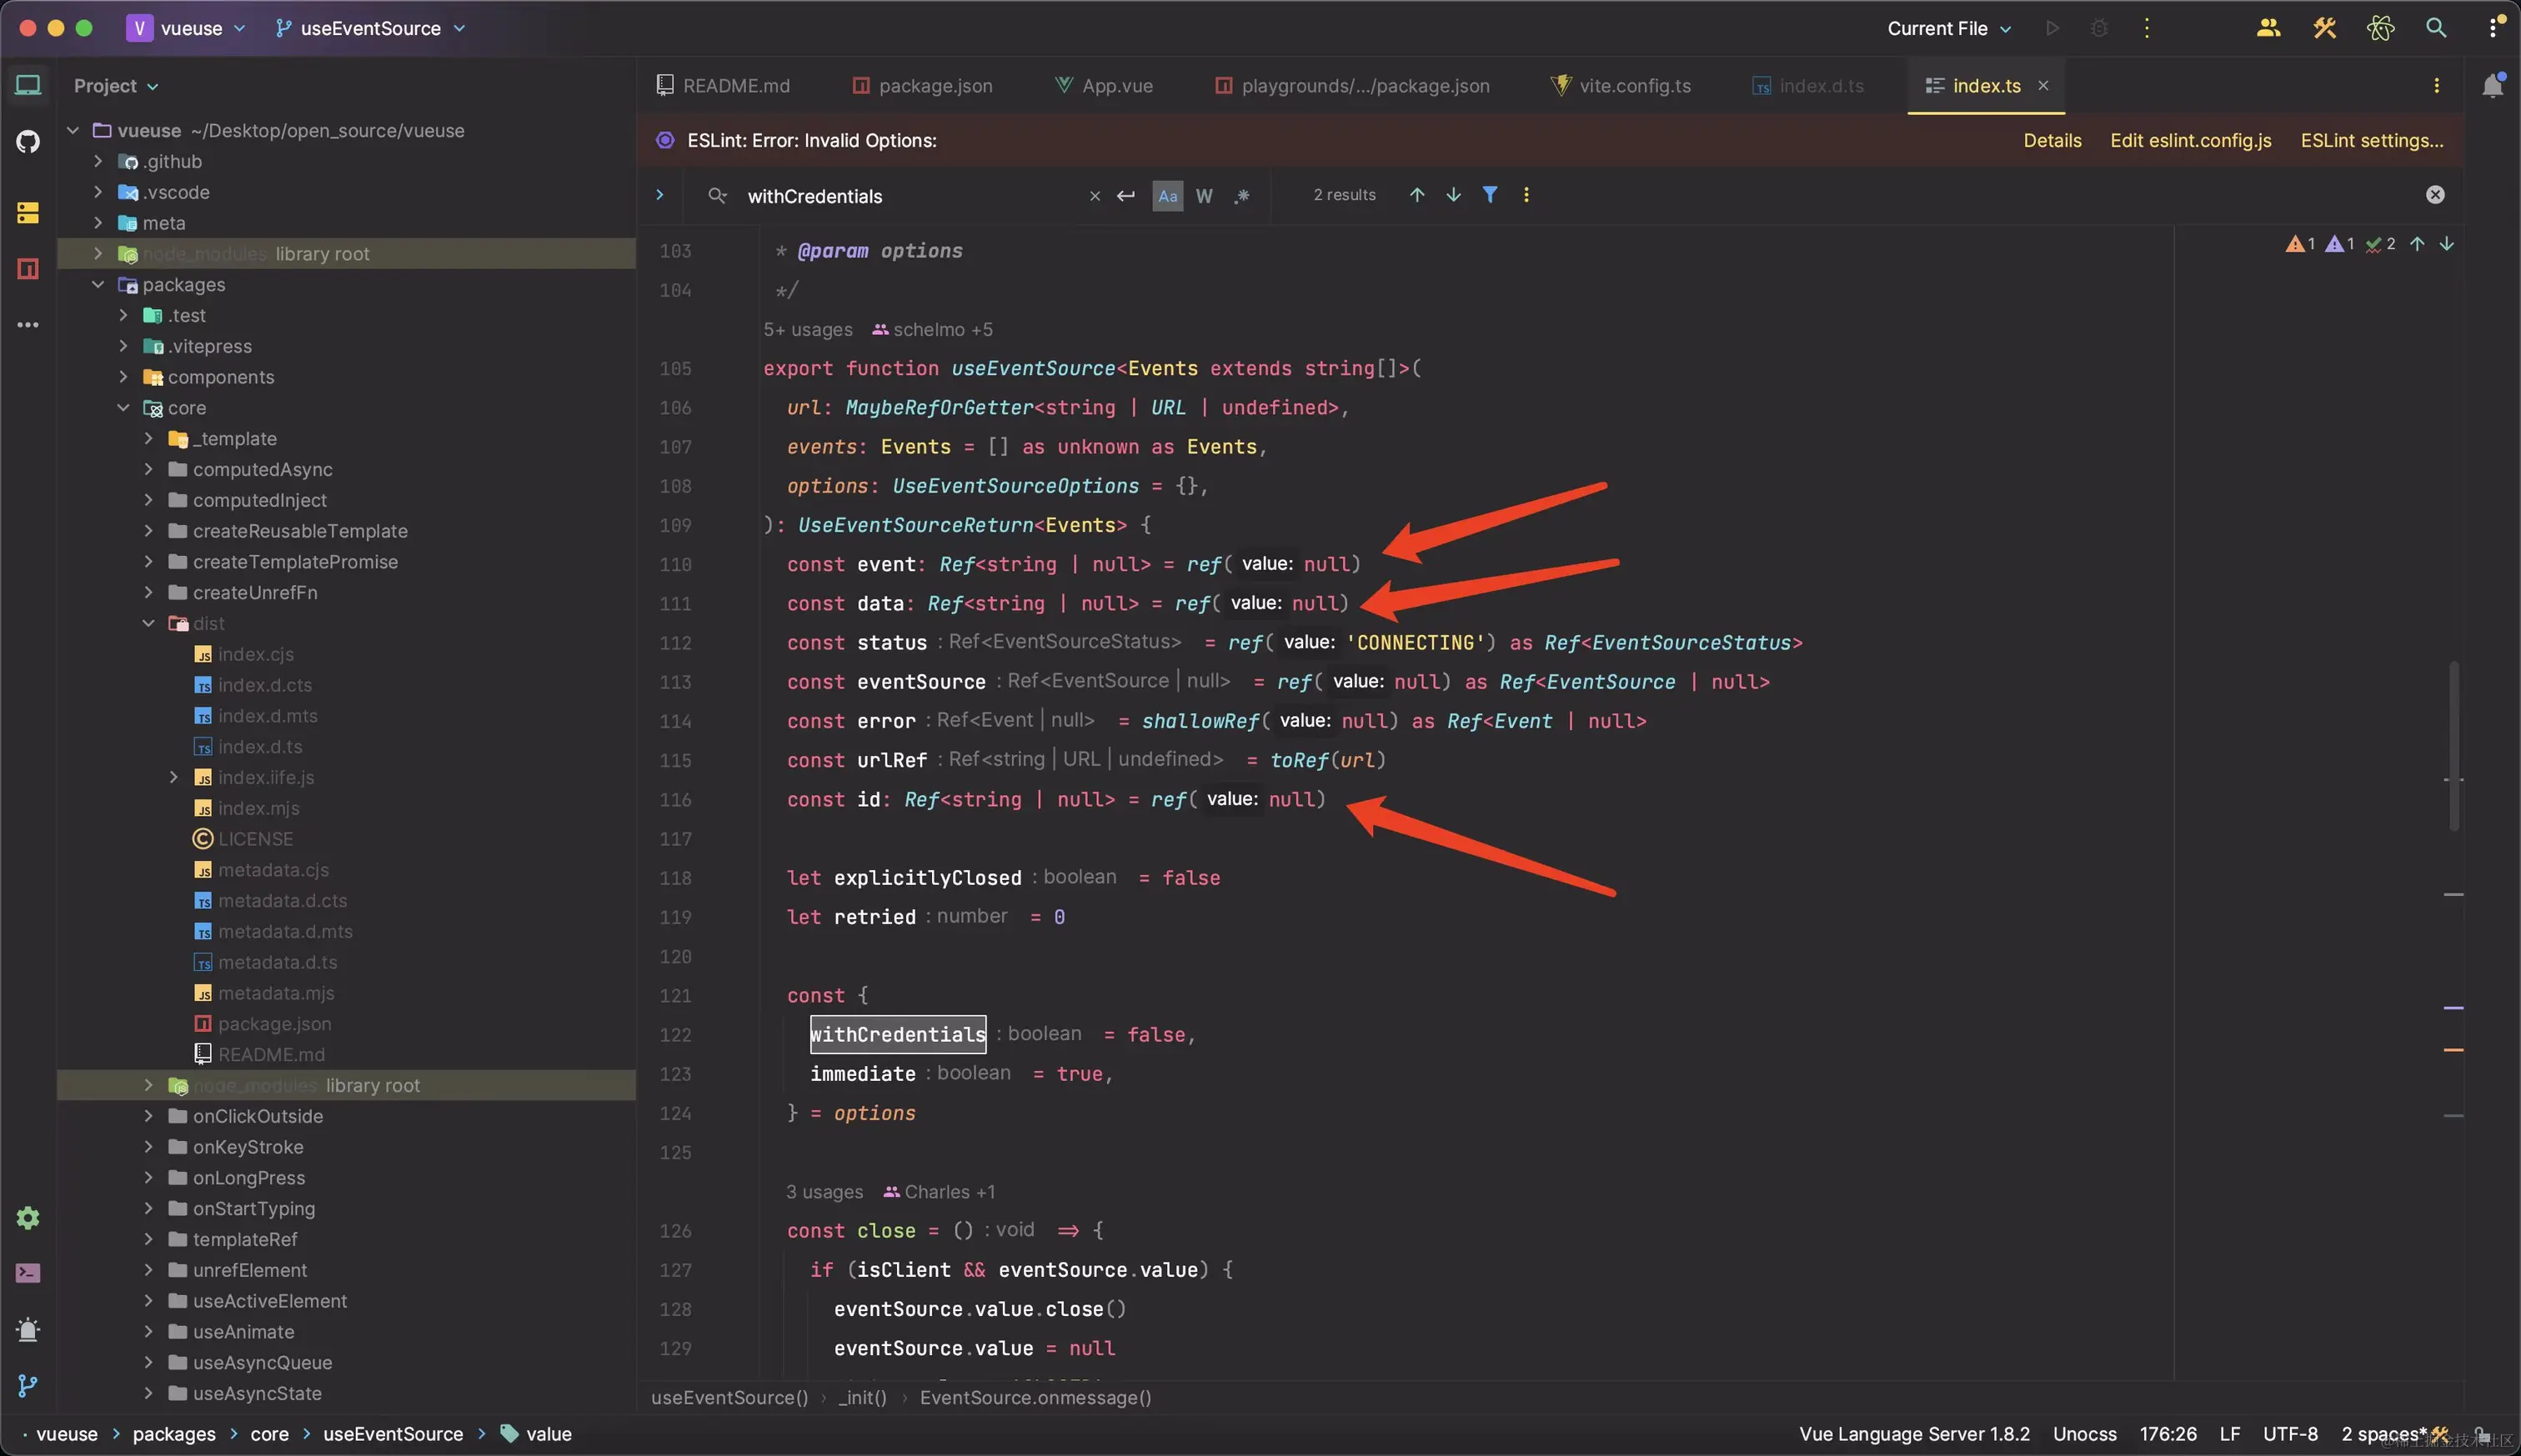Click core breadcrumb in navigation bar
The height and width of the screenshot is (1456, 2521).
coord(269,1434)
